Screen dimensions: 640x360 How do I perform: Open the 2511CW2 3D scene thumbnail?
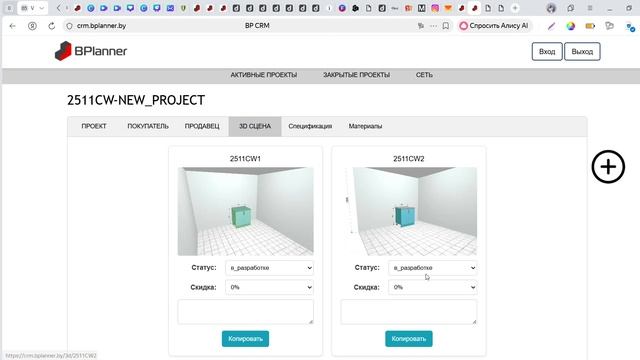409,211
